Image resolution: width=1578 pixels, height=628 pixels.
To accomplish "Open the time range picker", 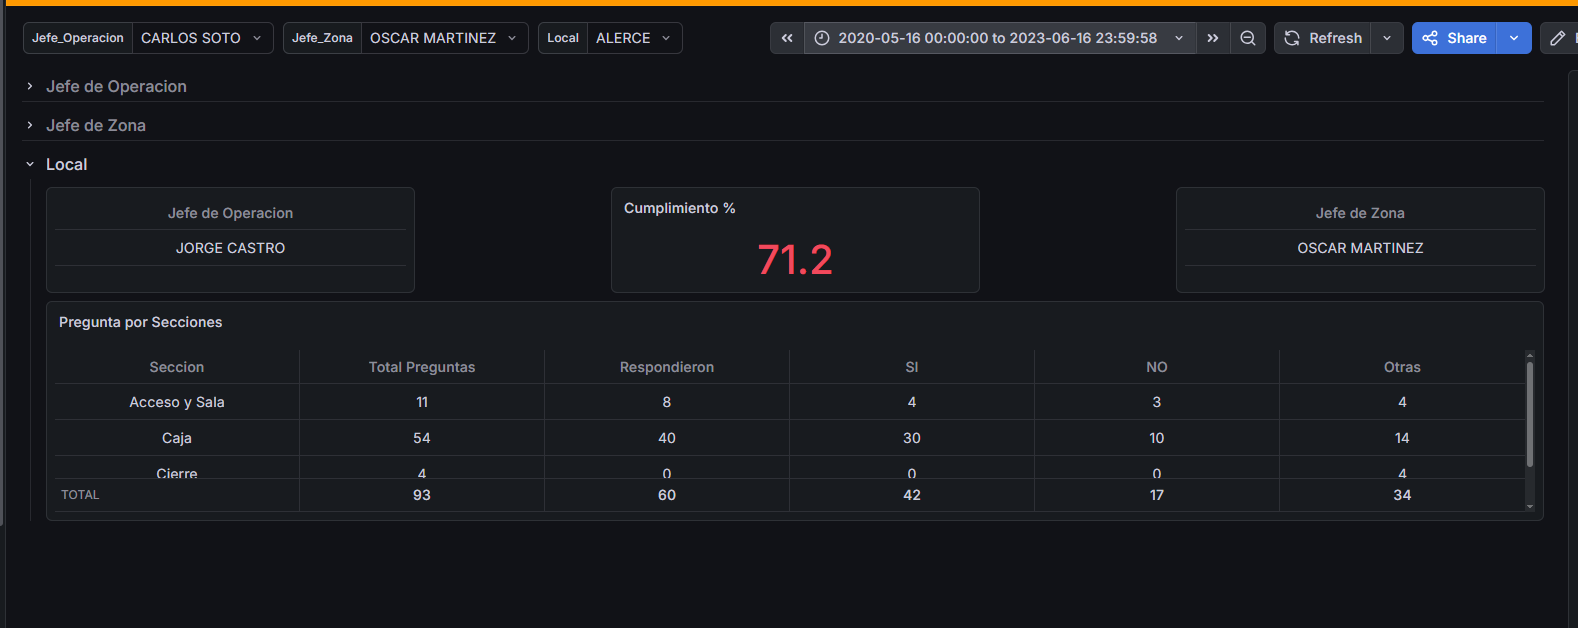I will point(999,38).
